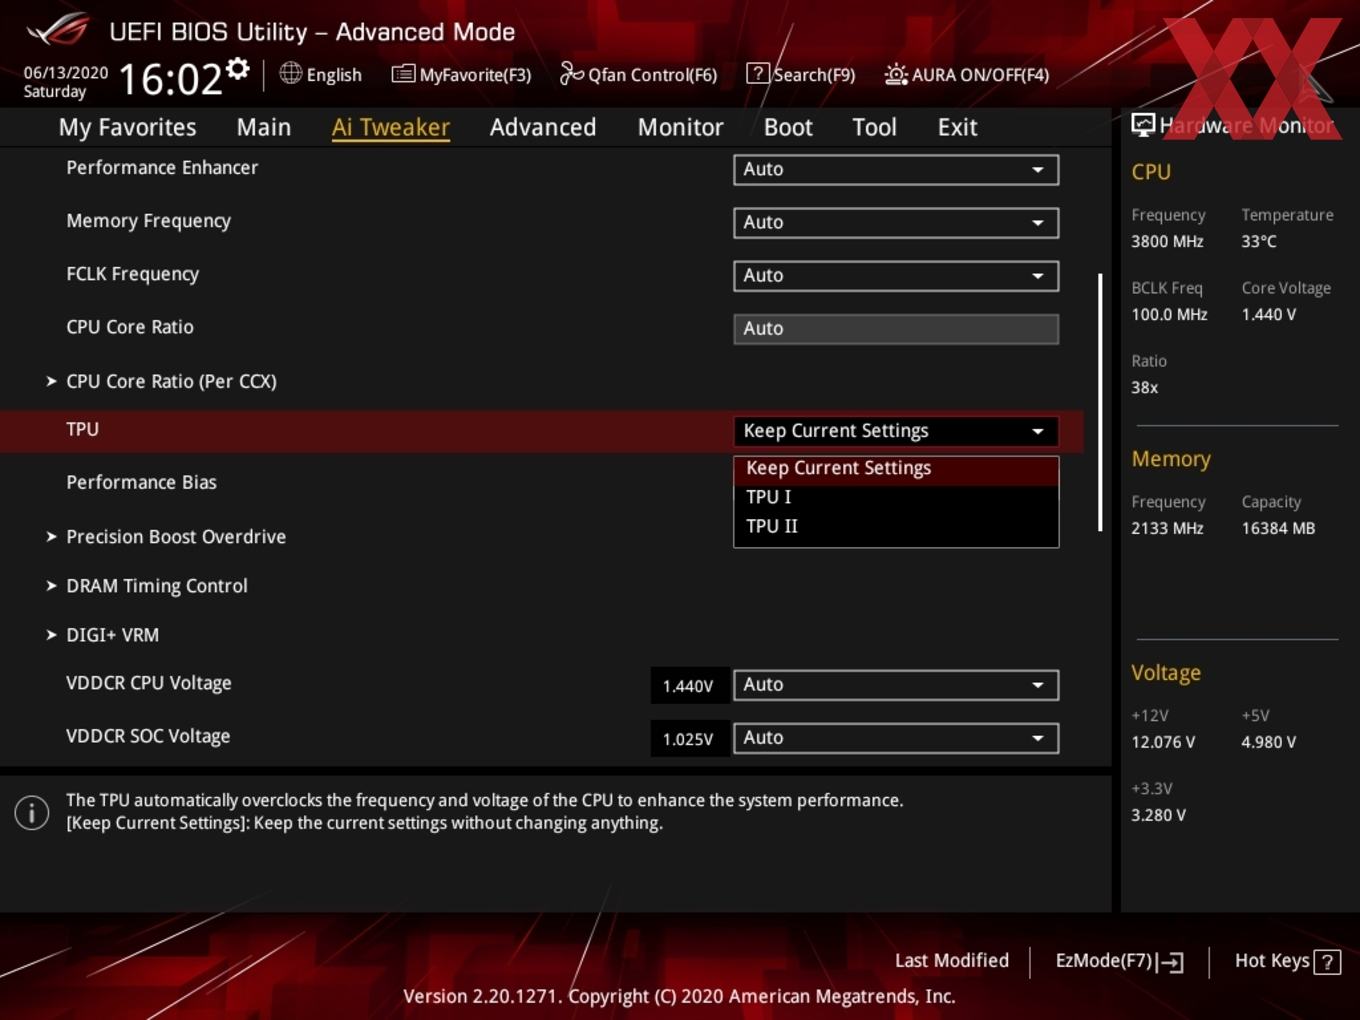The width and height of the screenshot is (1360, 1020).
Task: Click the 16384 MB capacity value
Action: click(1278, 528)
